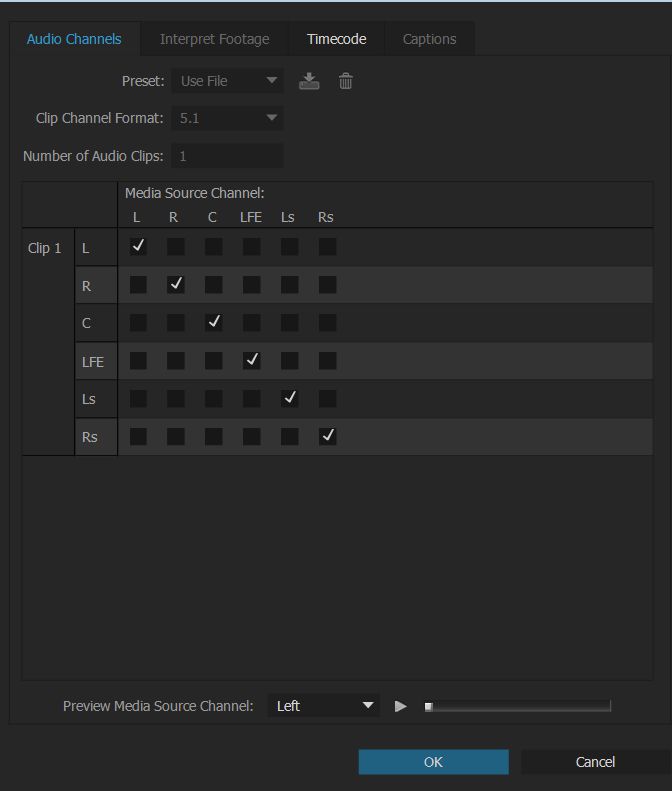Click the Cancel button
The height and width of the screenshot is (791, 672).
[x=595, y=762]
